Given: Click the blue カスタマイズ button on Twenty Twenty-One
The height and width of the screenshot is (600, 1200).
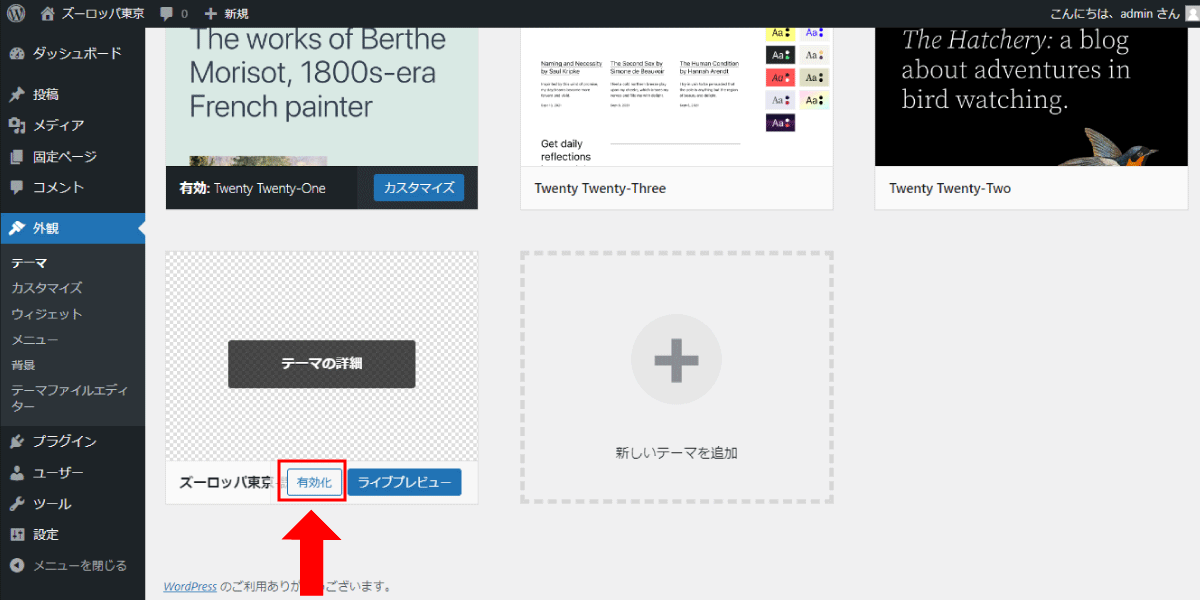Looking at the screenshot, I should [x=419, y=188].
